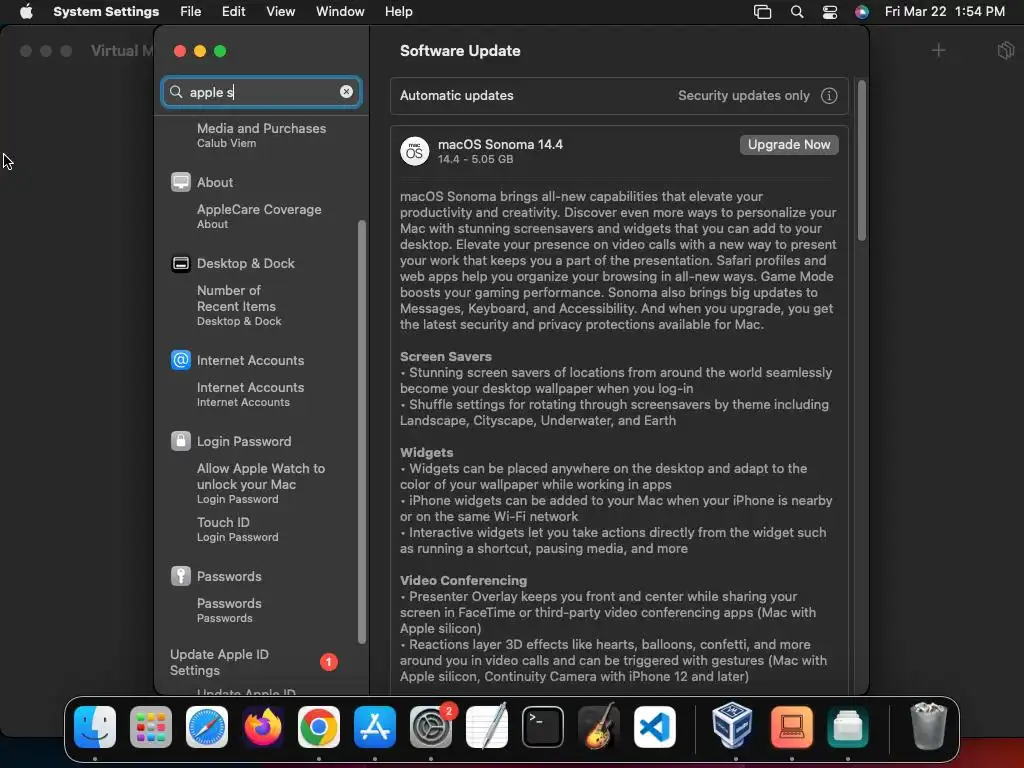1024x768 pixels.
Task: Open Firefox from the Dock
Action: click(x=263, y=727)
